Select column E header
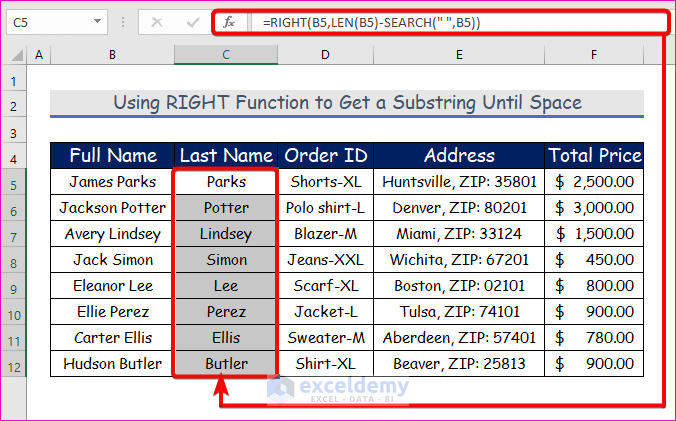Screen dimensions: 676x421 [x=459, y=55]
